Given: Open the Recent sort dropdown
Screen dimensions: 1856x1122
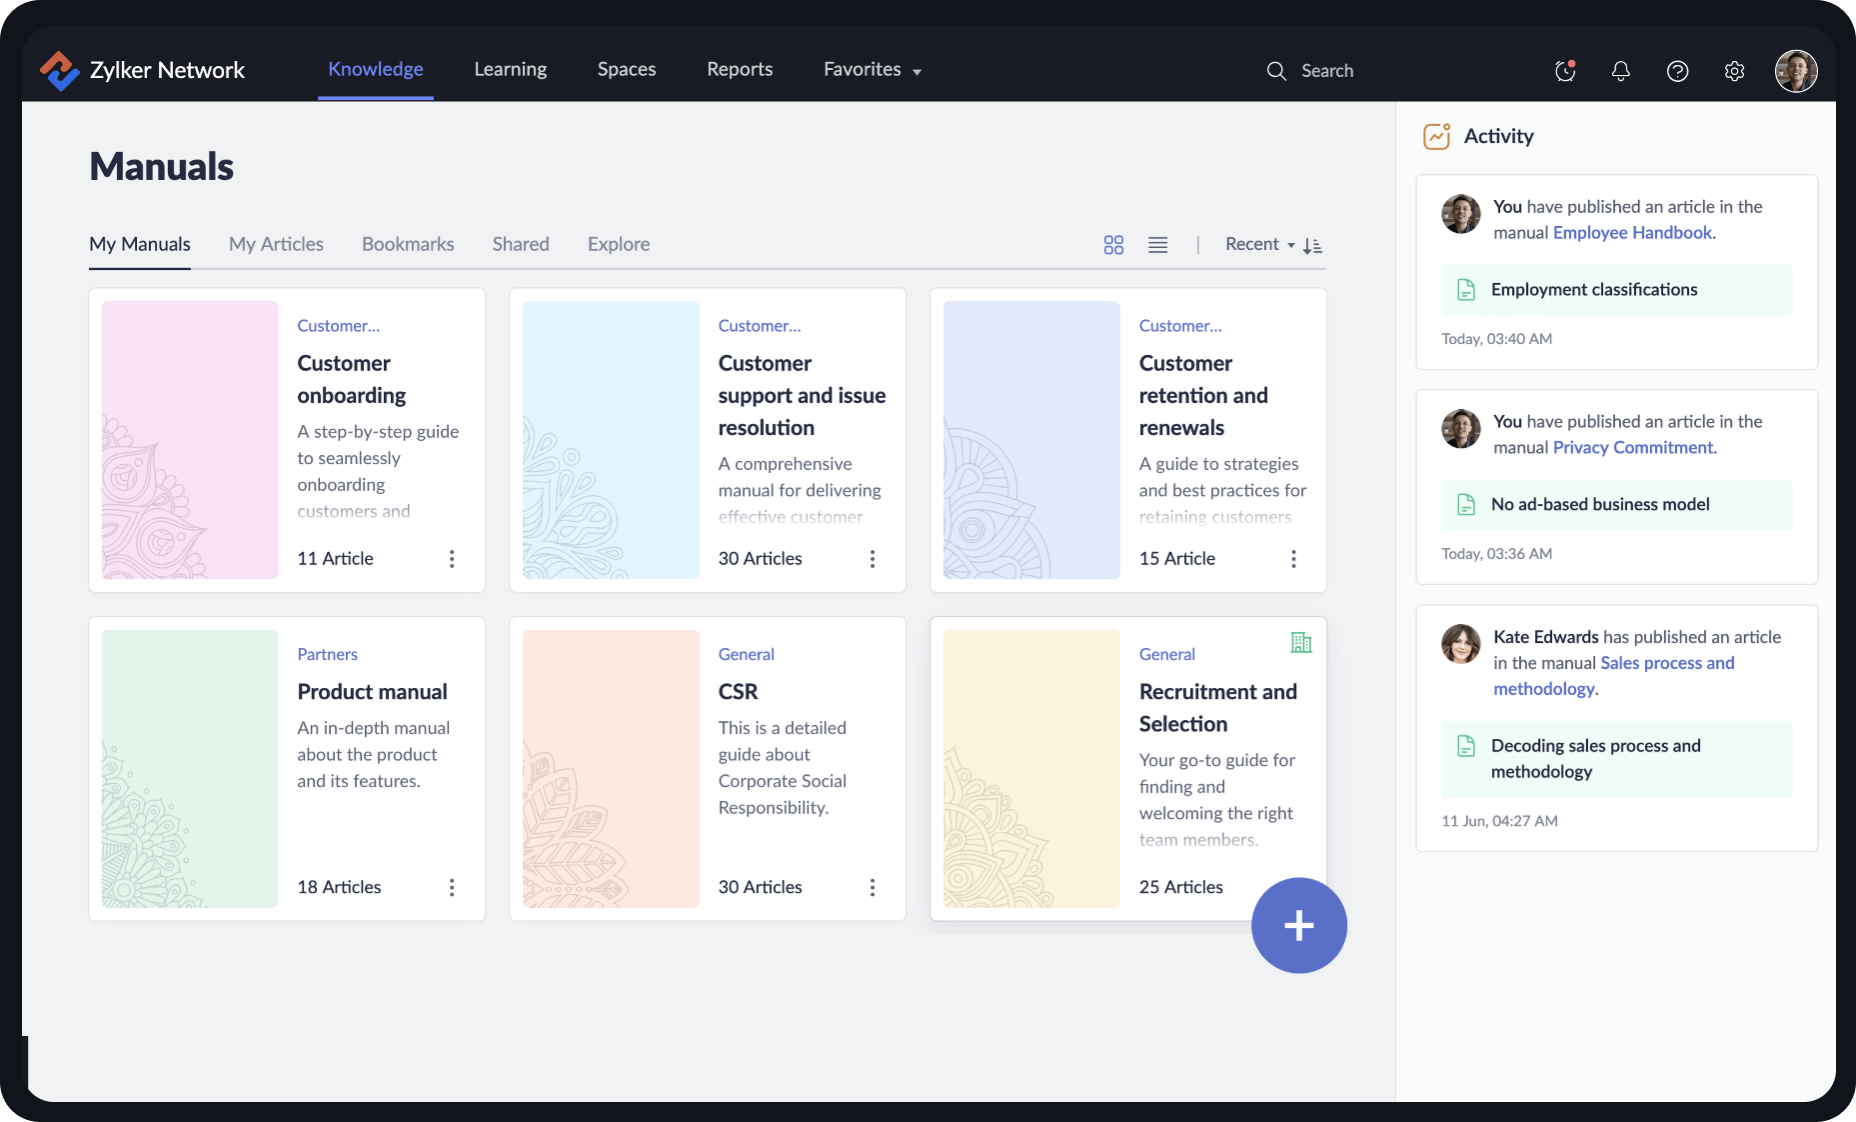Looking at the screenshot, I should click(x=1259, y=244).
